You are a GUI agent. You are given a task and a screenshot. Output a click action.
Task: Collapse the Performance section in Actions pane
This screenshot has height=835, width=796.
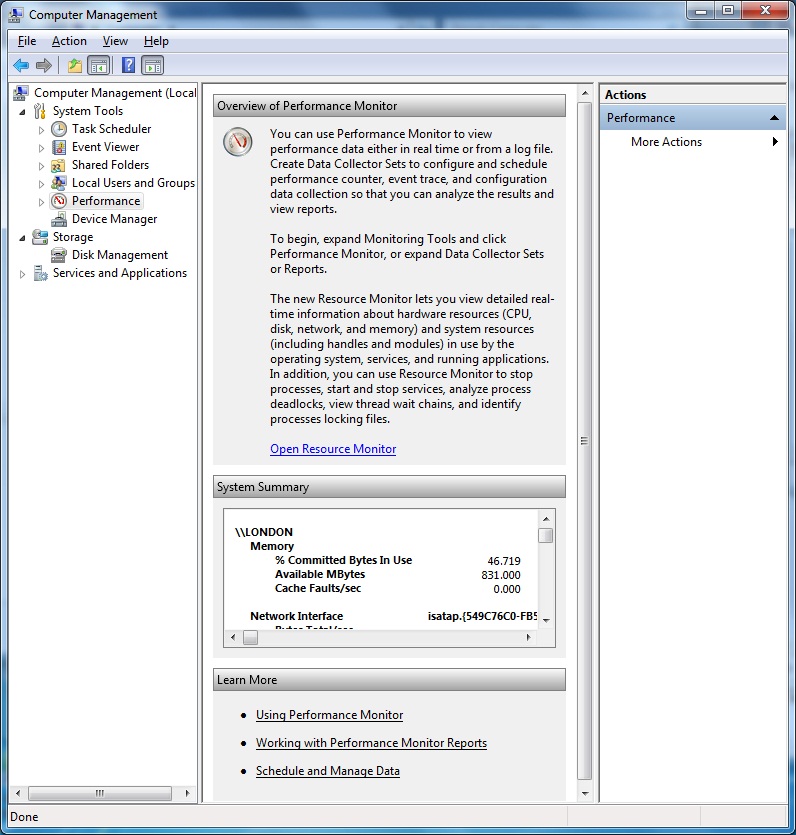coord(774,118)
